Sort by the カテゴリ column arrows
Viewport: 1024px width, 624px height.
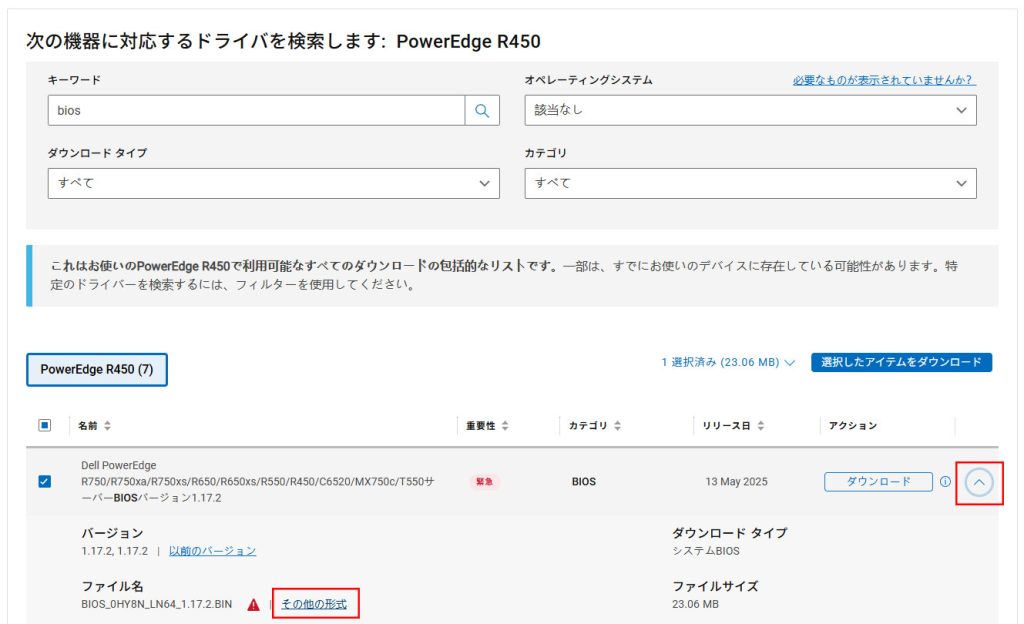tap(617, 426)
